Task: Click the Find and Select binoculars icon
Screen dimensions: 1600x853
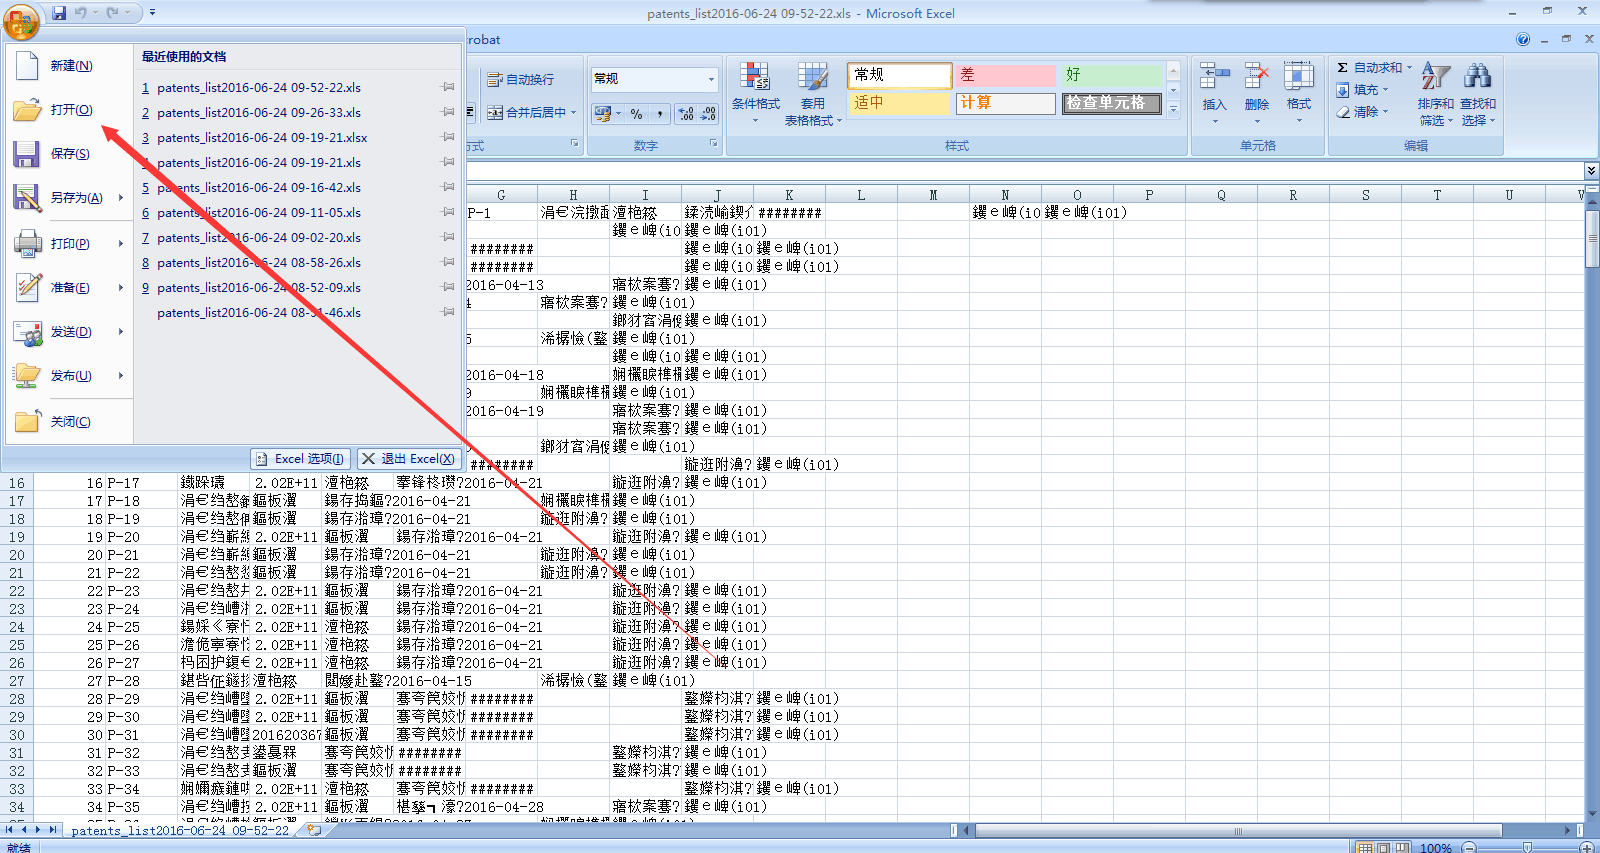Action: [1477, 78]
